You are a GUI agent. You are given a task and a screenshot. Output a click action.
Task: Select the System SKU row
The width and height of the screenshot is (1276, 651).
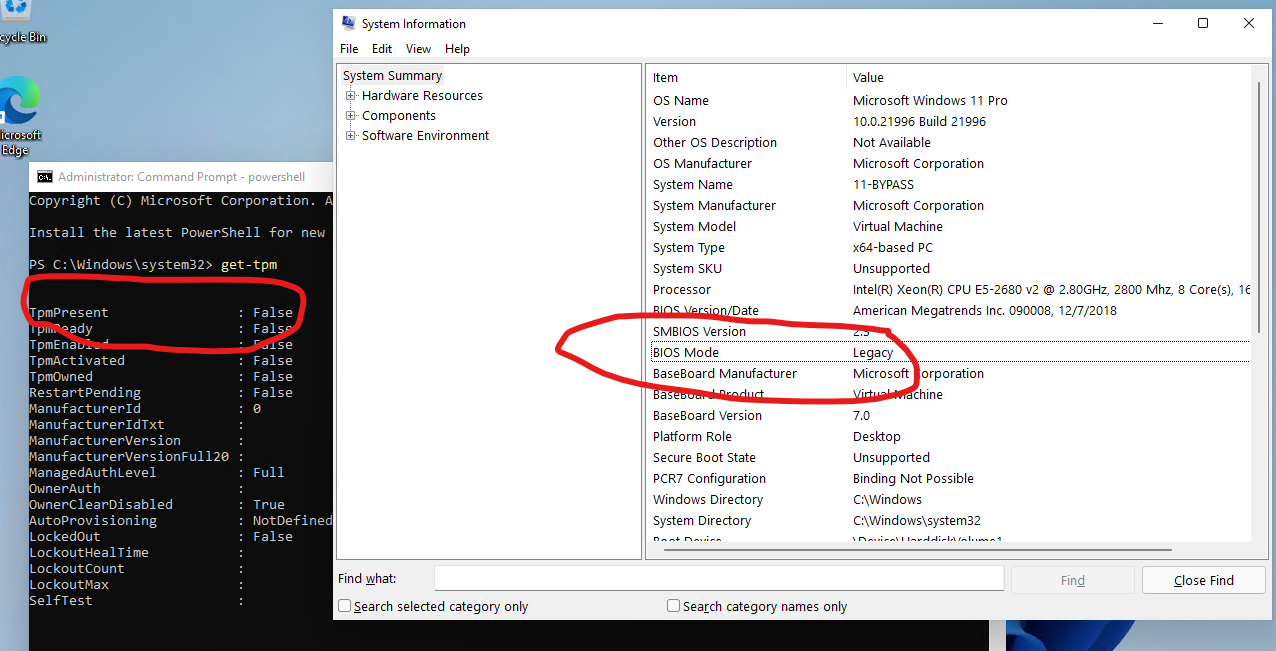[x=948, y=269]
